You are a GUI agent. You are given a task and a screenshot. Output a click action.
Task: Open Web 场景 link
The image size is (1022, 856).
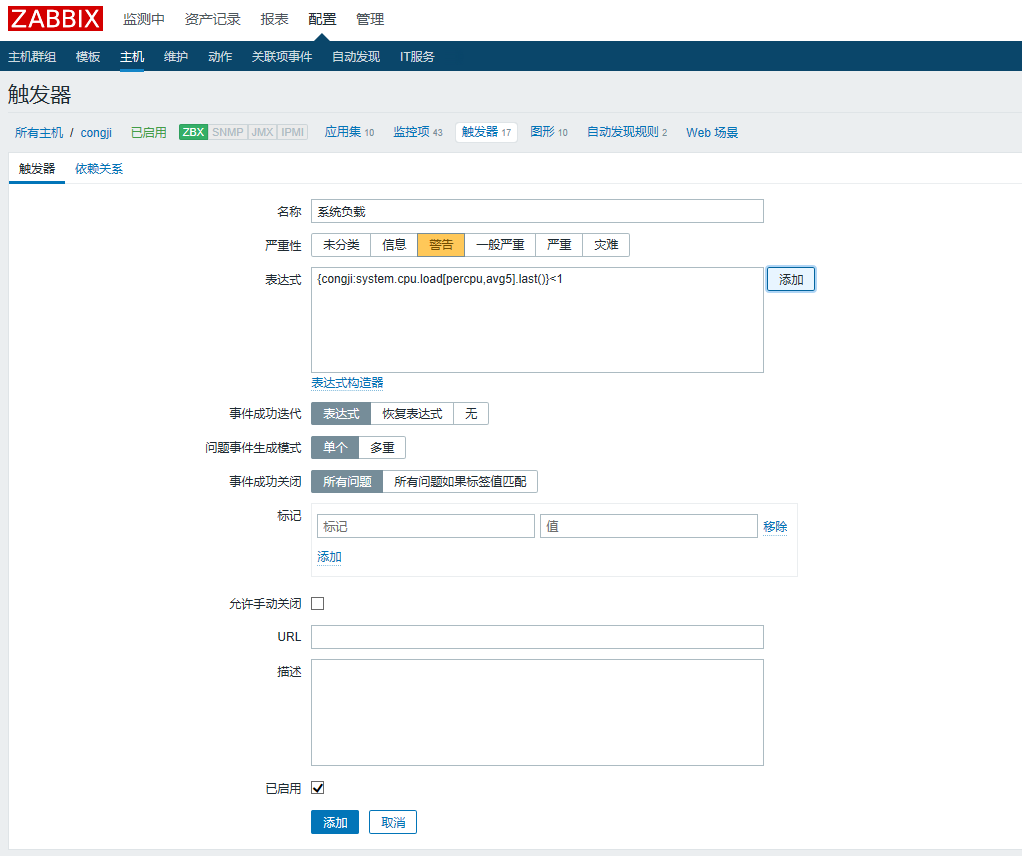click(x=712, y=132)
